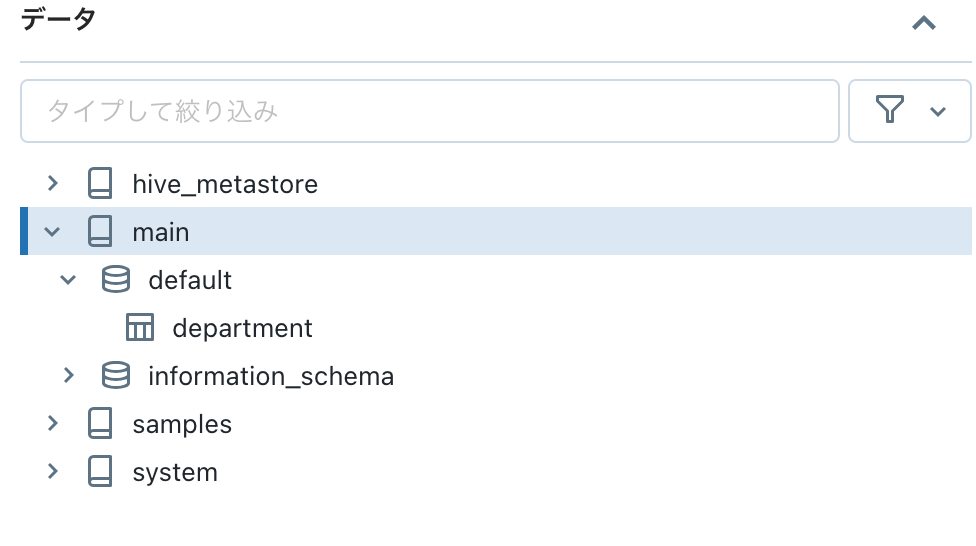This screenshot has width=976, height=546.
Task: Click the samples catalog book icon
Action: click(100, 424)
